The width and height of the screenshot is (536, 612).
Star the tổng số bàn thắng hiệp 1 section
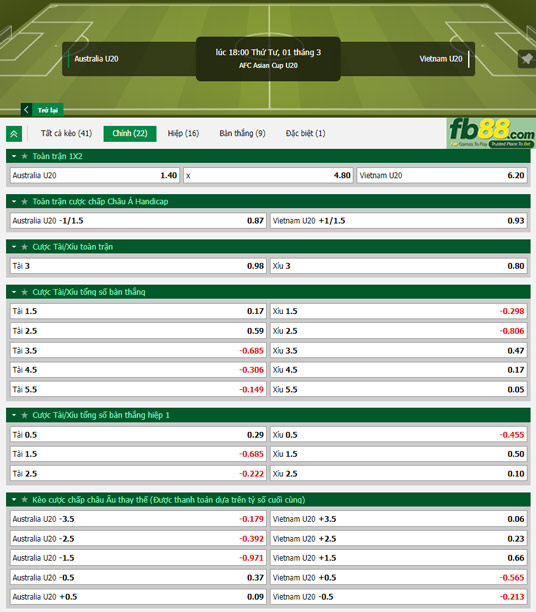point(25,415)
